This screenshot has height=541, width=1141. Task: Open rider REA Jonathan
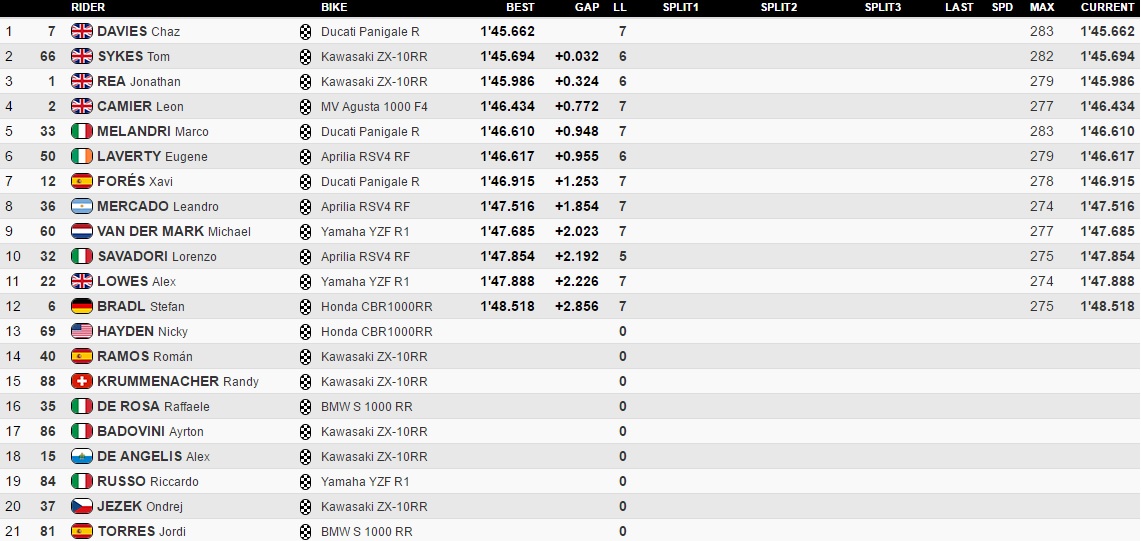click(138, 81)
